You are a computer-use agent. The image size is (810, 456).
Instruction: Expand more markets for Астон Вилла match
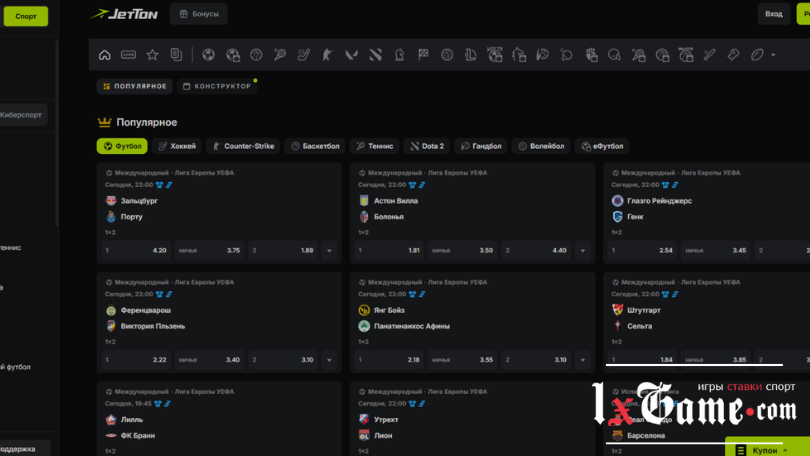coord(582,250)
